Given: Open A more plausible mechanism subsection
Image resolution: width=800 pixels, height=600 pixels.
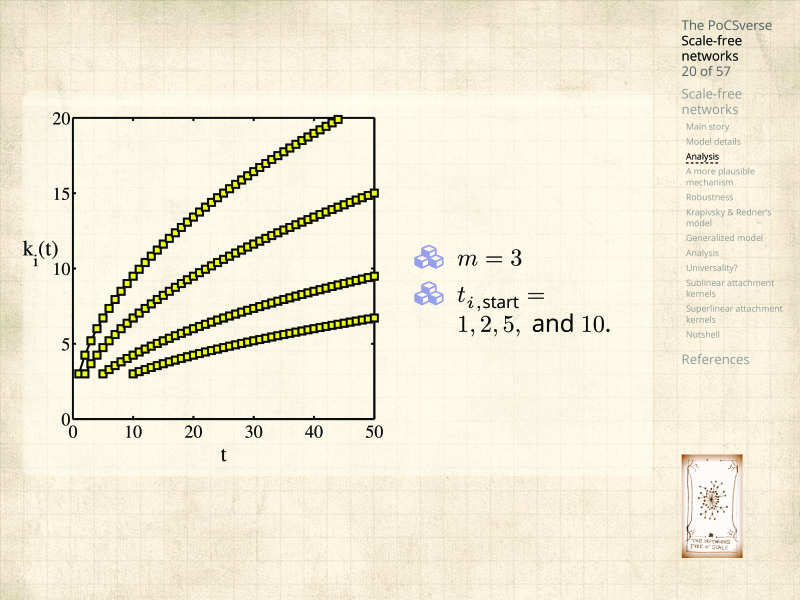Looking at the screenshot, I should point(720,177).
